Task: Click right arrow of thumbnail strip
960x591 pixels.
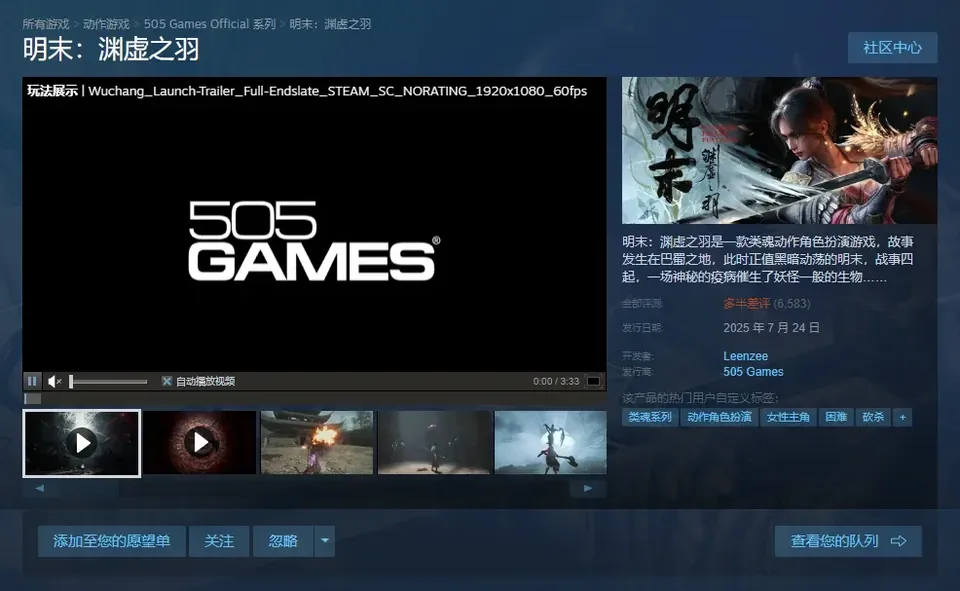Action: [x=588, y=488]
